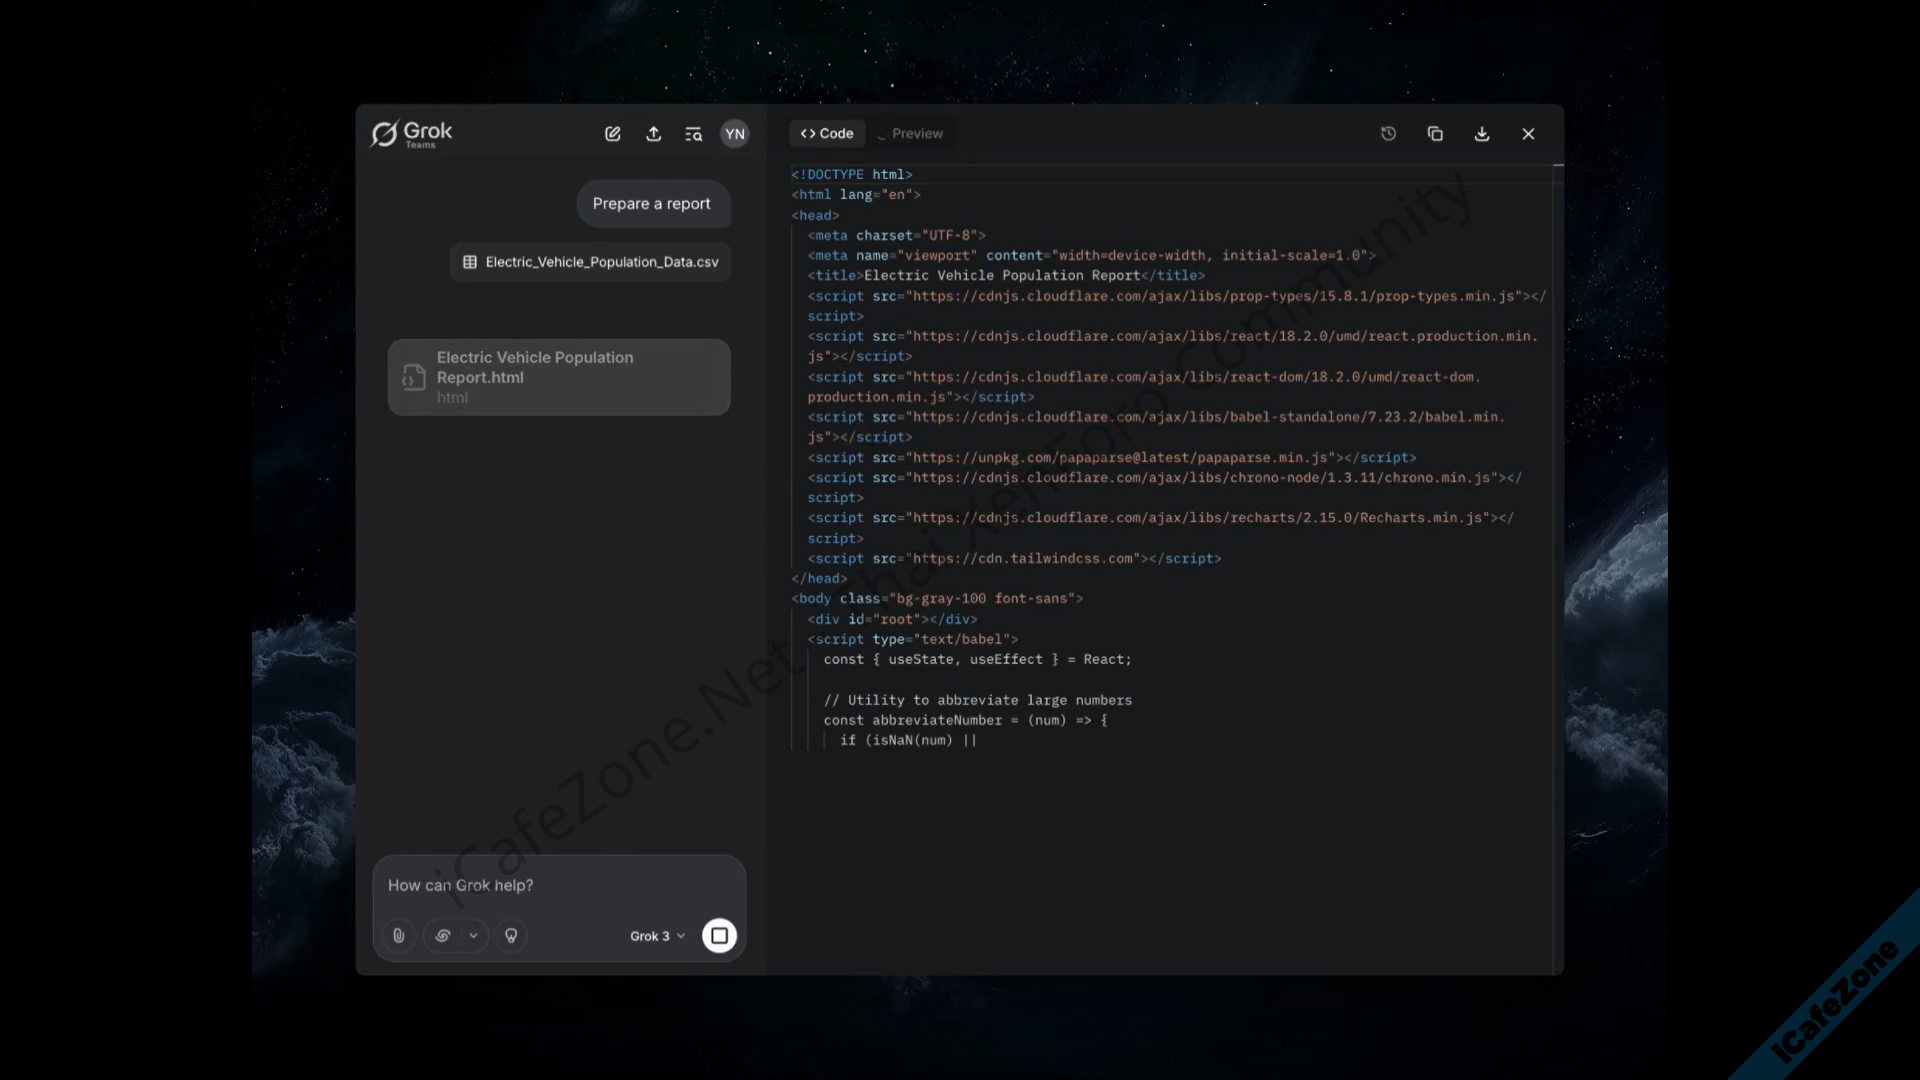This screenshot has width=1920, height=1080.
Task: Open the YN profile avatar
Action: tap(735, 134)
